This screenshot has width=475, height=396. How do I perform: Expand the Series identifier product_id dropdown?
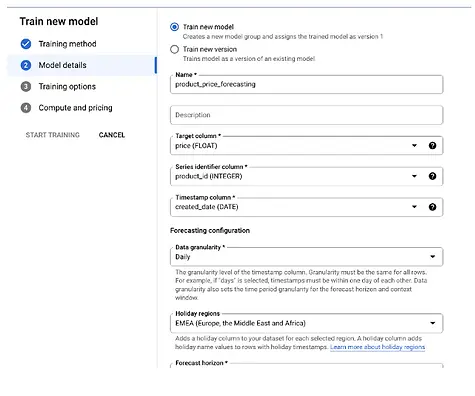414,176
